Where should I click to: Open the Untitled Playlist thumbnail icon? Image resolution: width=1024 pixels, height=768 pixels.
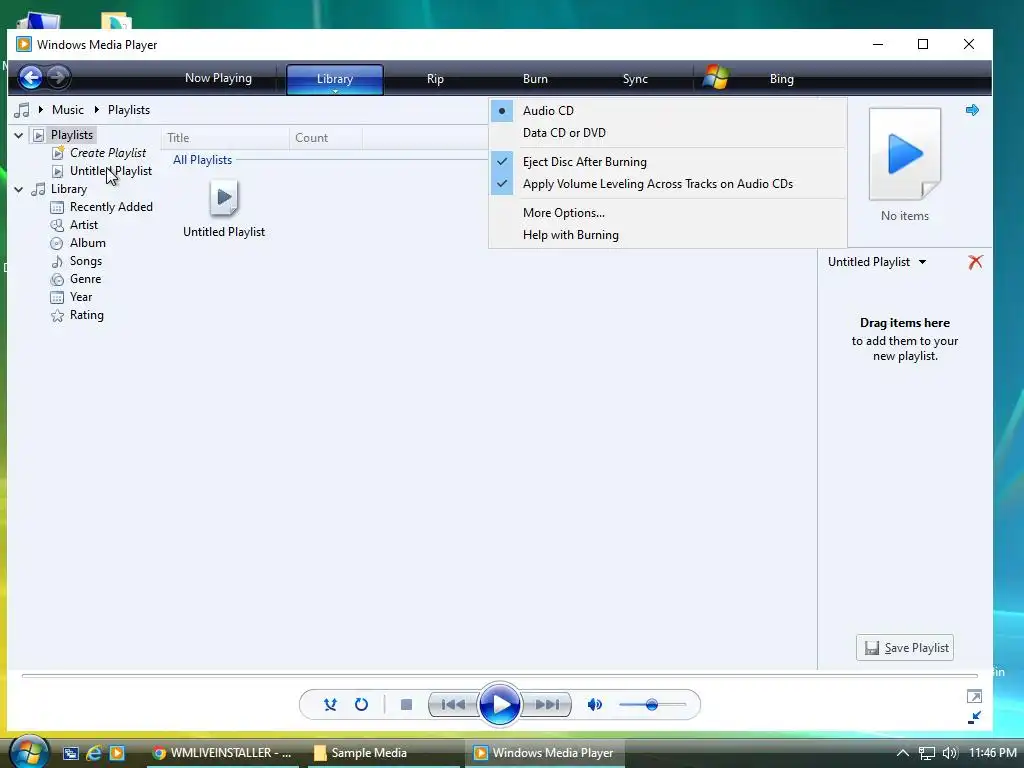click(x=224, y=198)
